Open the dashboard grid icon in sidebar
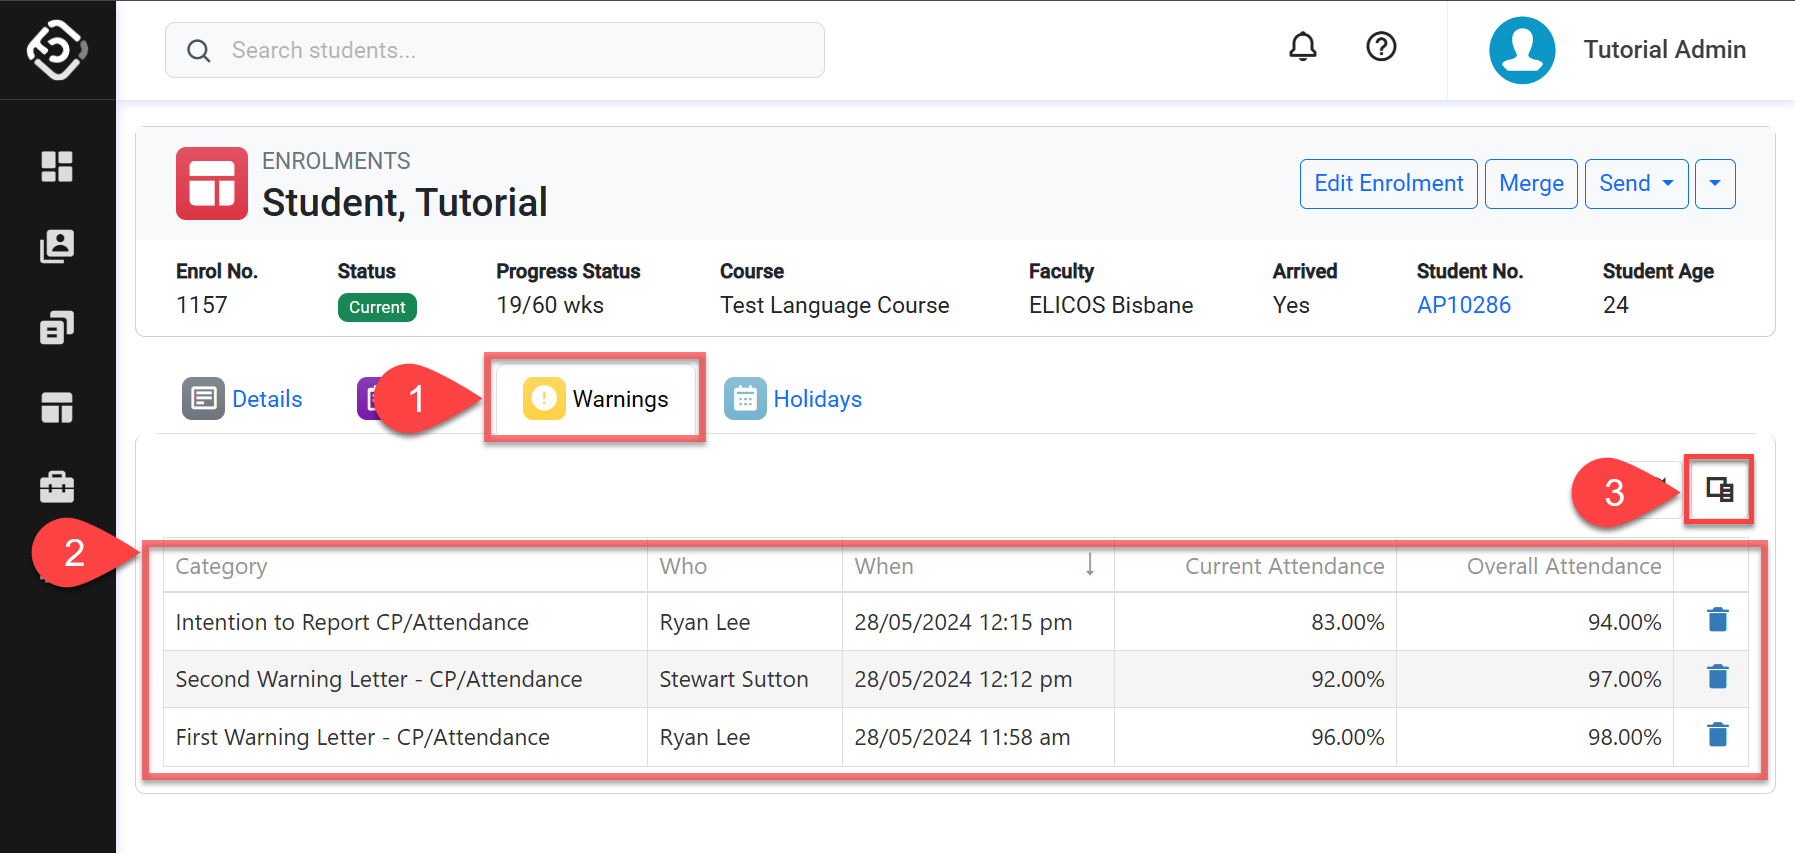The image size is (1795, 853). click(x=57, y=166)
